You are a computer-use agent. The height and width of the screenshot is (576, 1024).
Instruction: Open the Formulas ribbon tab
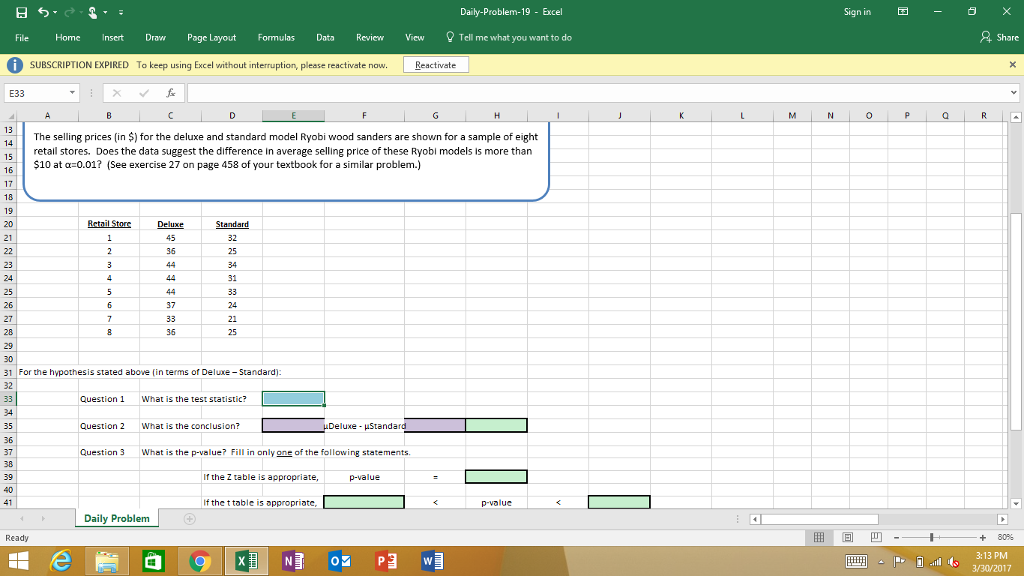pyautogui.click(x=276, y=37)
